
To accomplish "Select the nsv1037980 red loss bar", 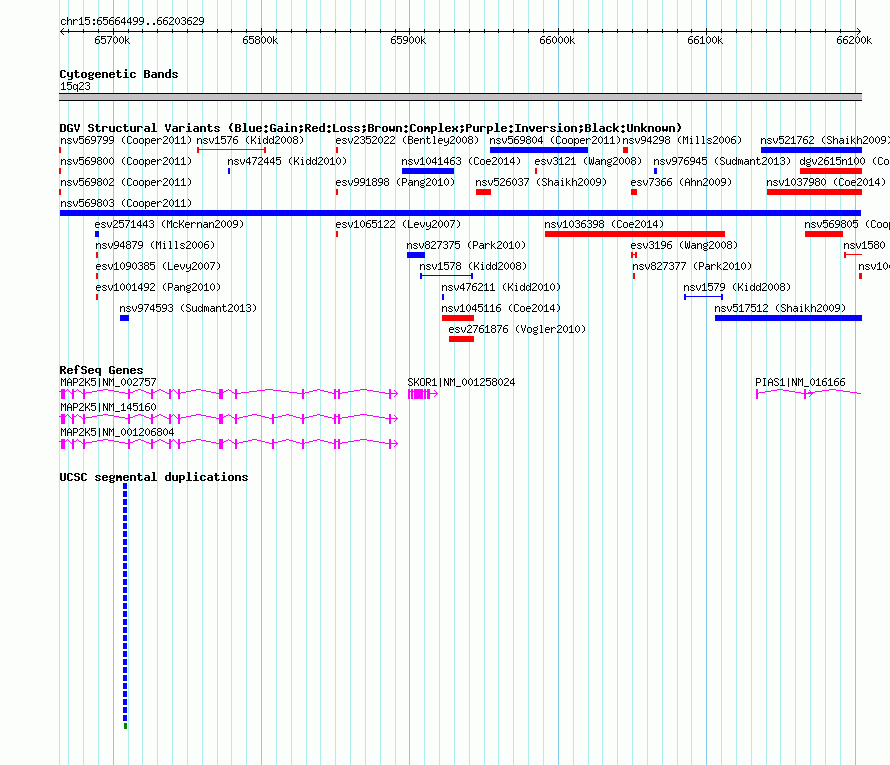I will click(815, 192).
